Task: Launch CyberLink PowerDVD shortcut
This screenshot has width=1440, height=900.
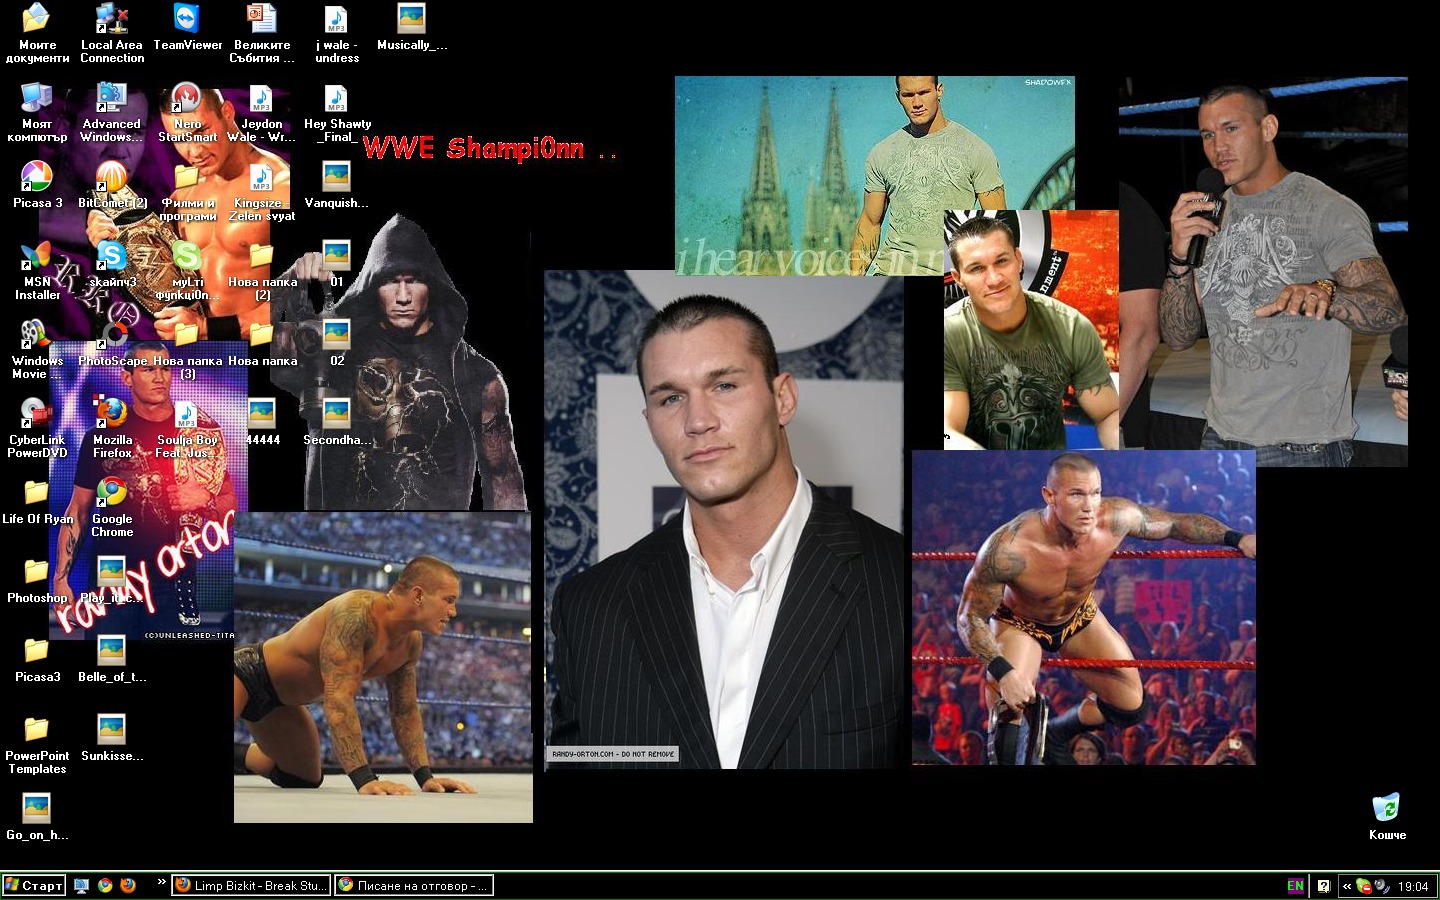Action: tap(37, 428)
